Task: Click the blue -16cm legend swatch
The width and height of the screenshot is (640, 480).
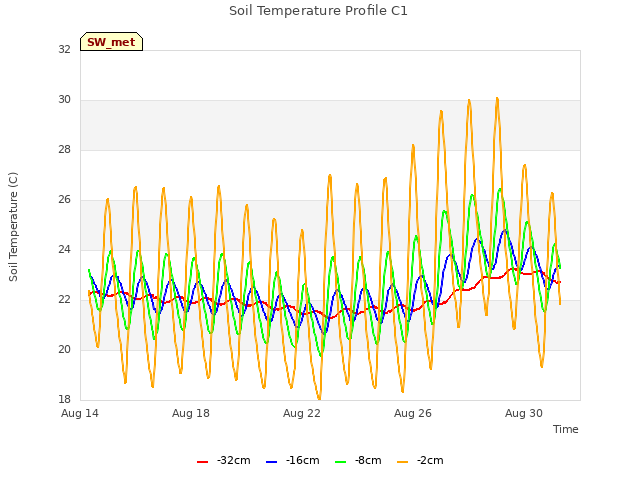Action: click(271, 462)
